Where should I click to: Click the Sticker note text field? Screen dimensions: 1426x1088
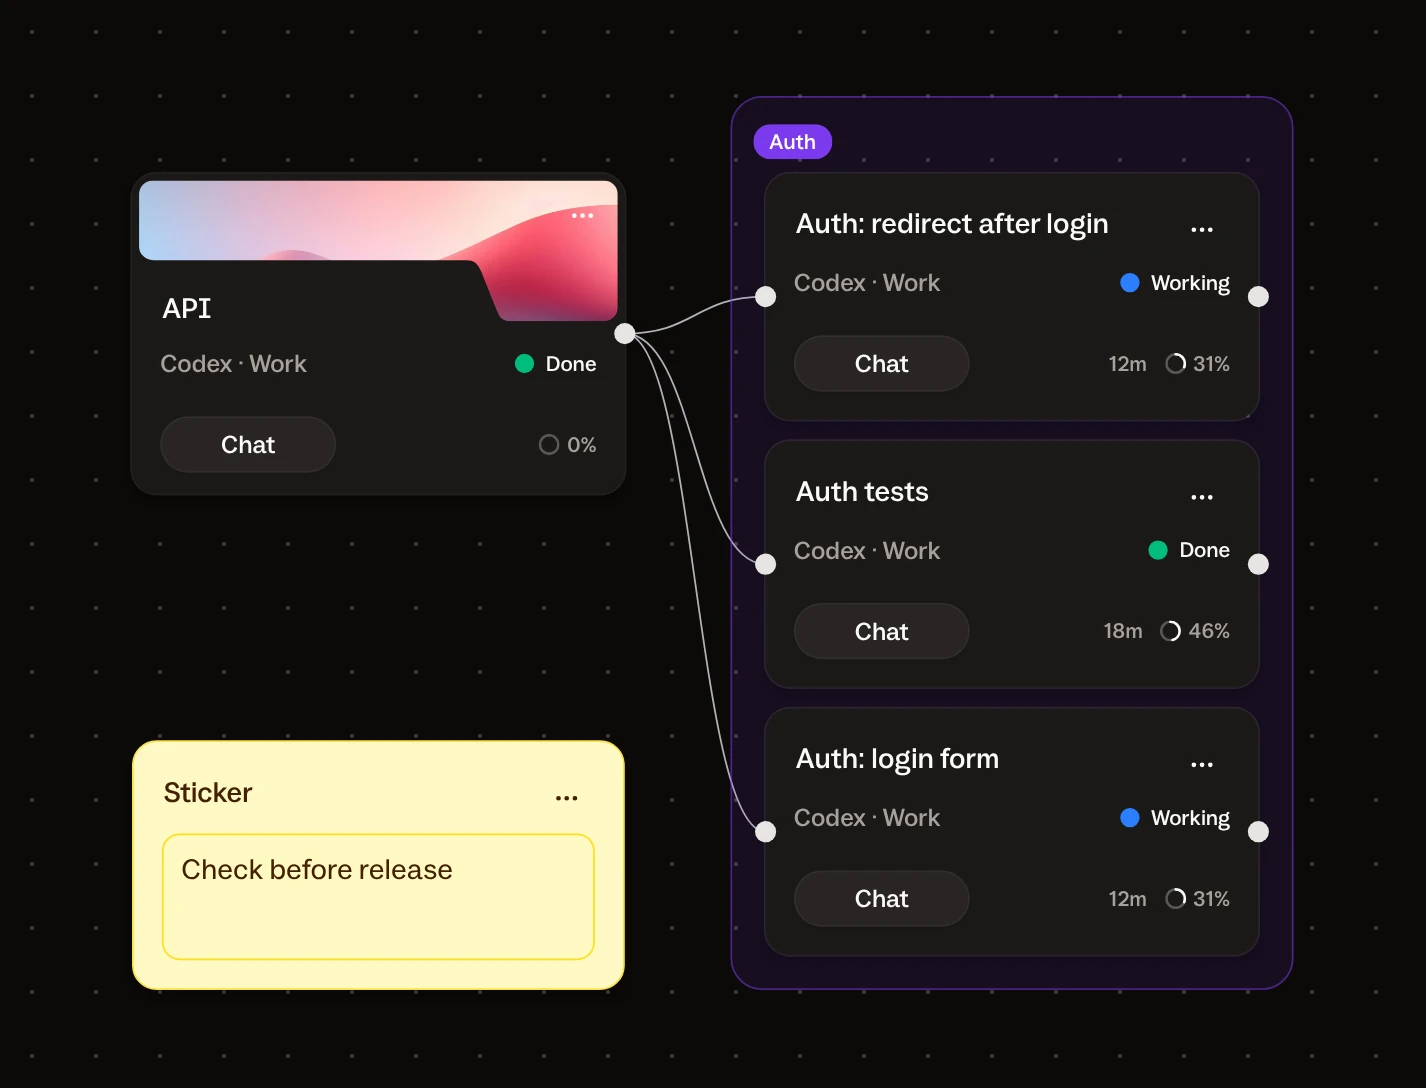click(379, 897)
